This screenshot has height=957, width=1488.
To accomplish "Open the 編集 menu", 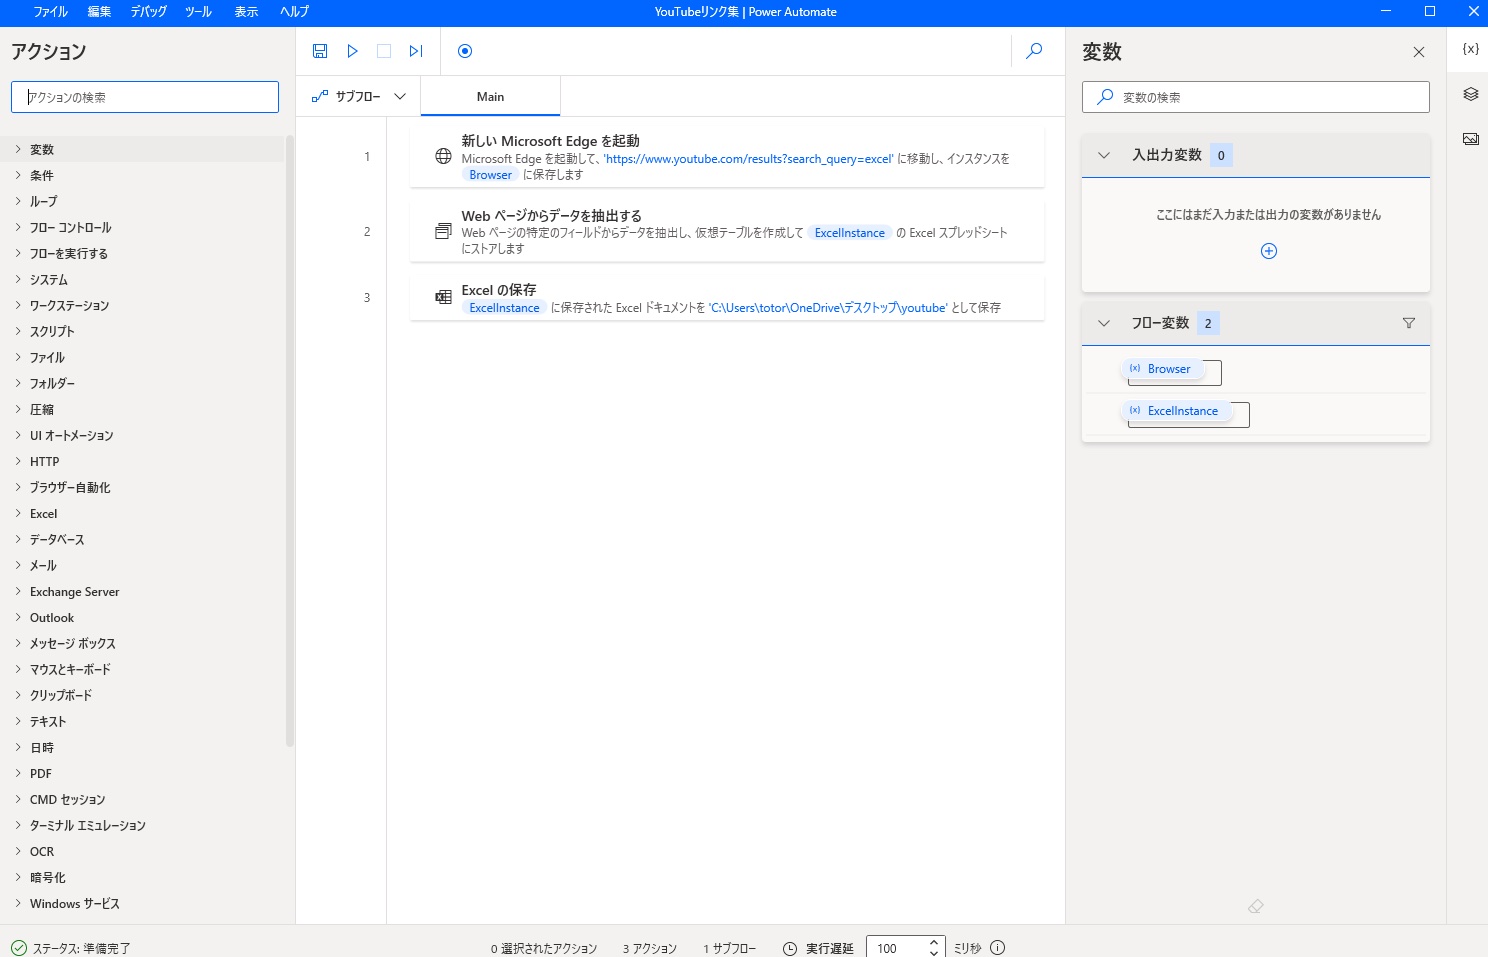I will [x=99, y=12].
